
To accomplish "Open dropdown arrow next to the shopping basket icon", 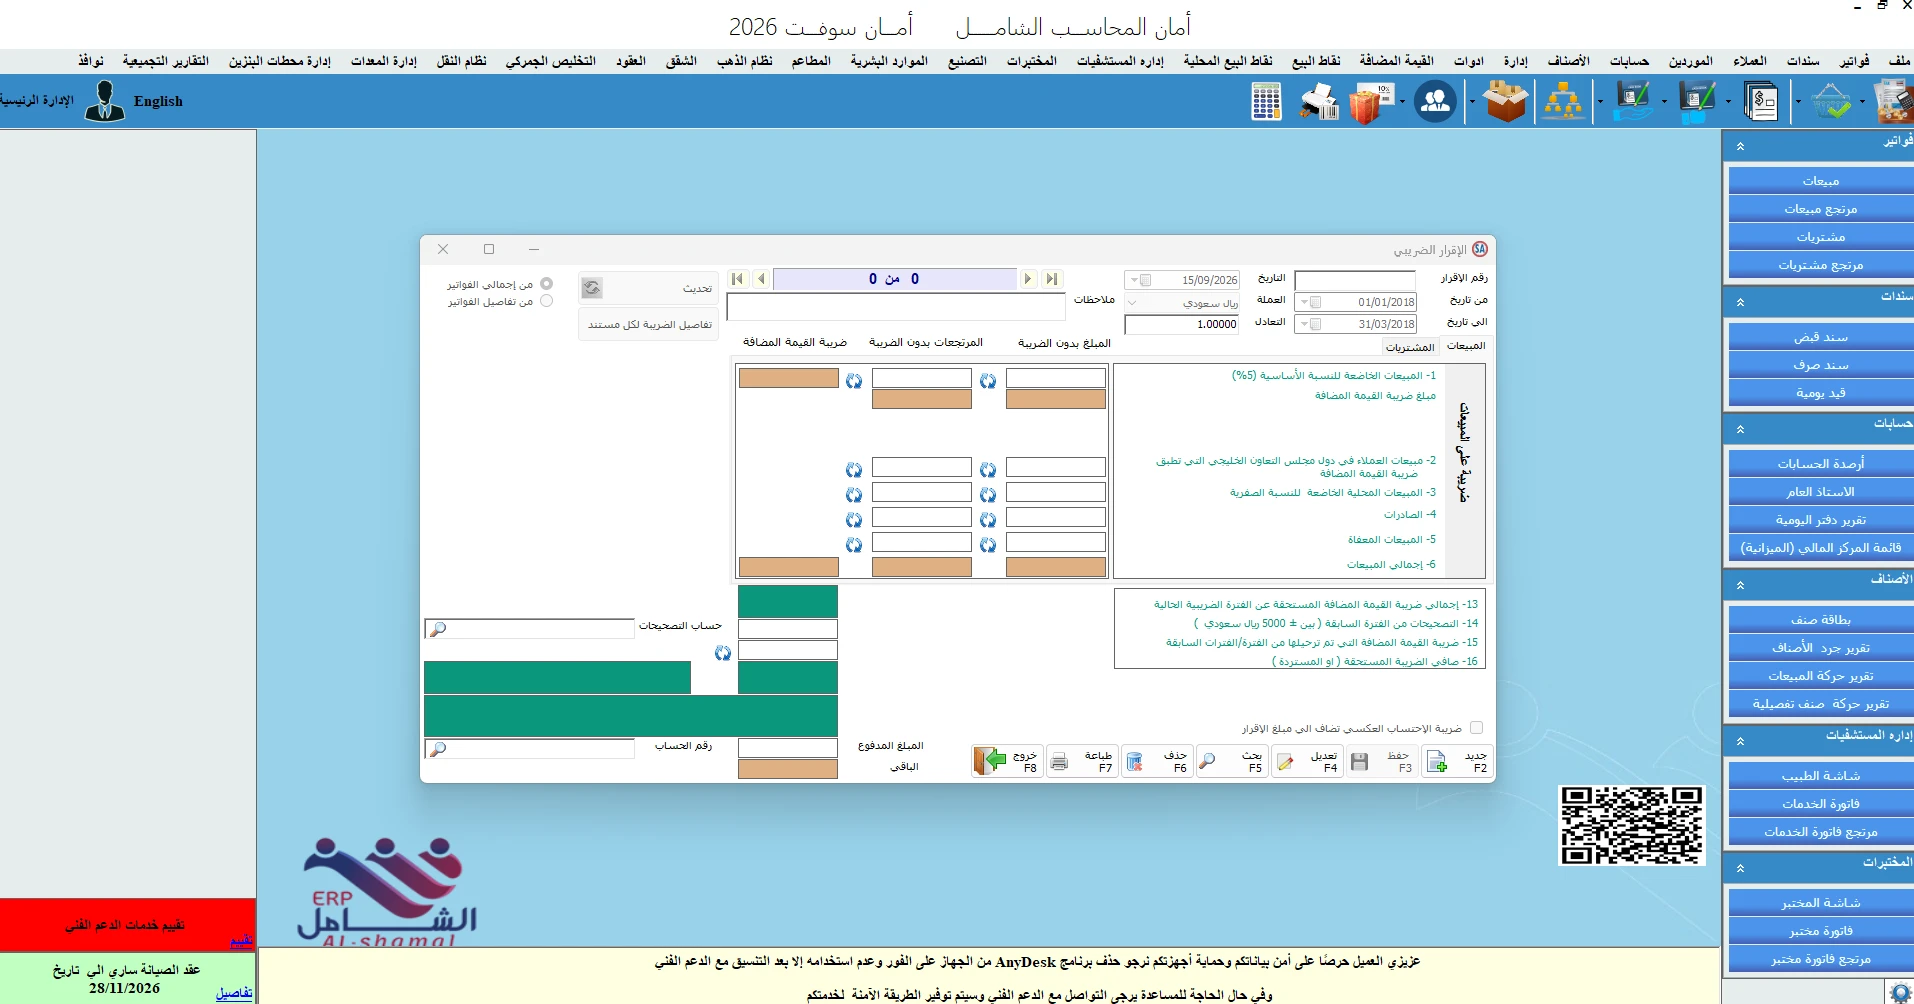I will pyautogui.click(x=1862, y=102).
